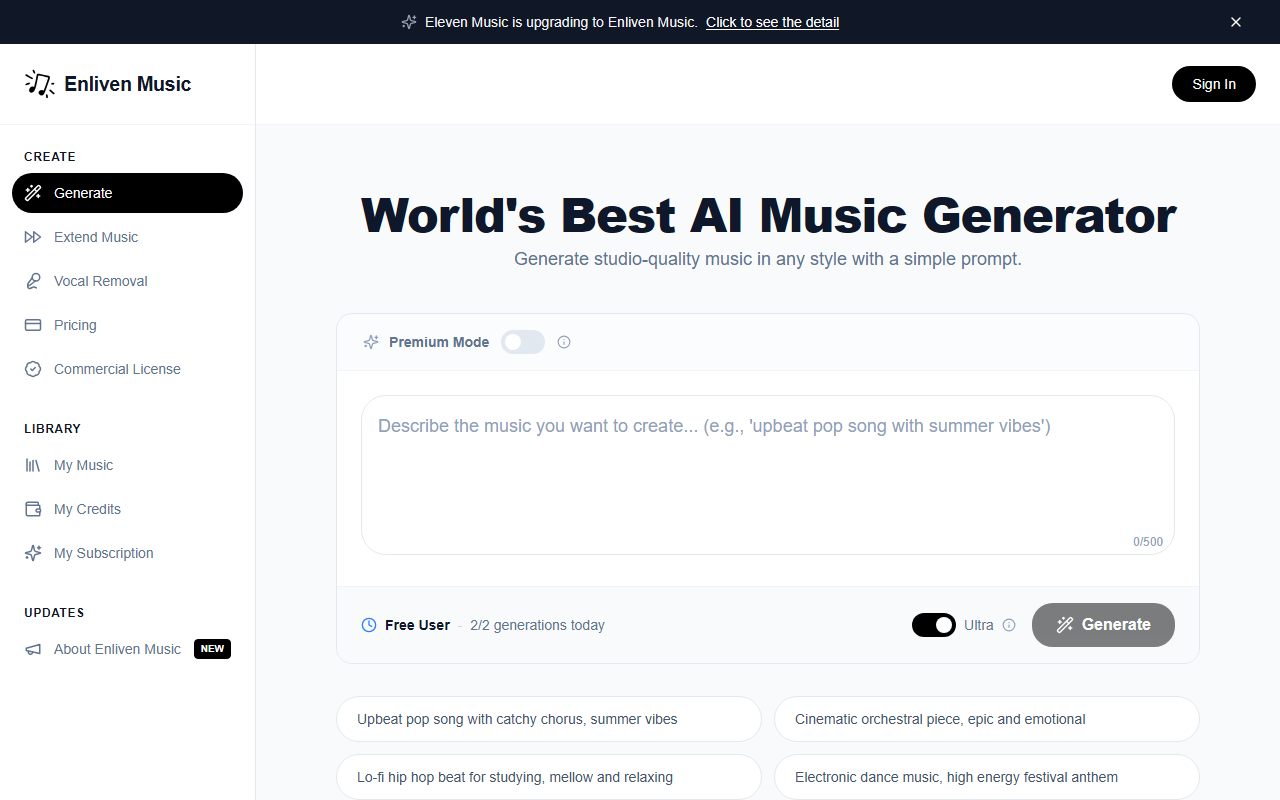1280x800 pixels.
Task: Click the sparkle icon beside My Subscription
Action: pos(33,553)
